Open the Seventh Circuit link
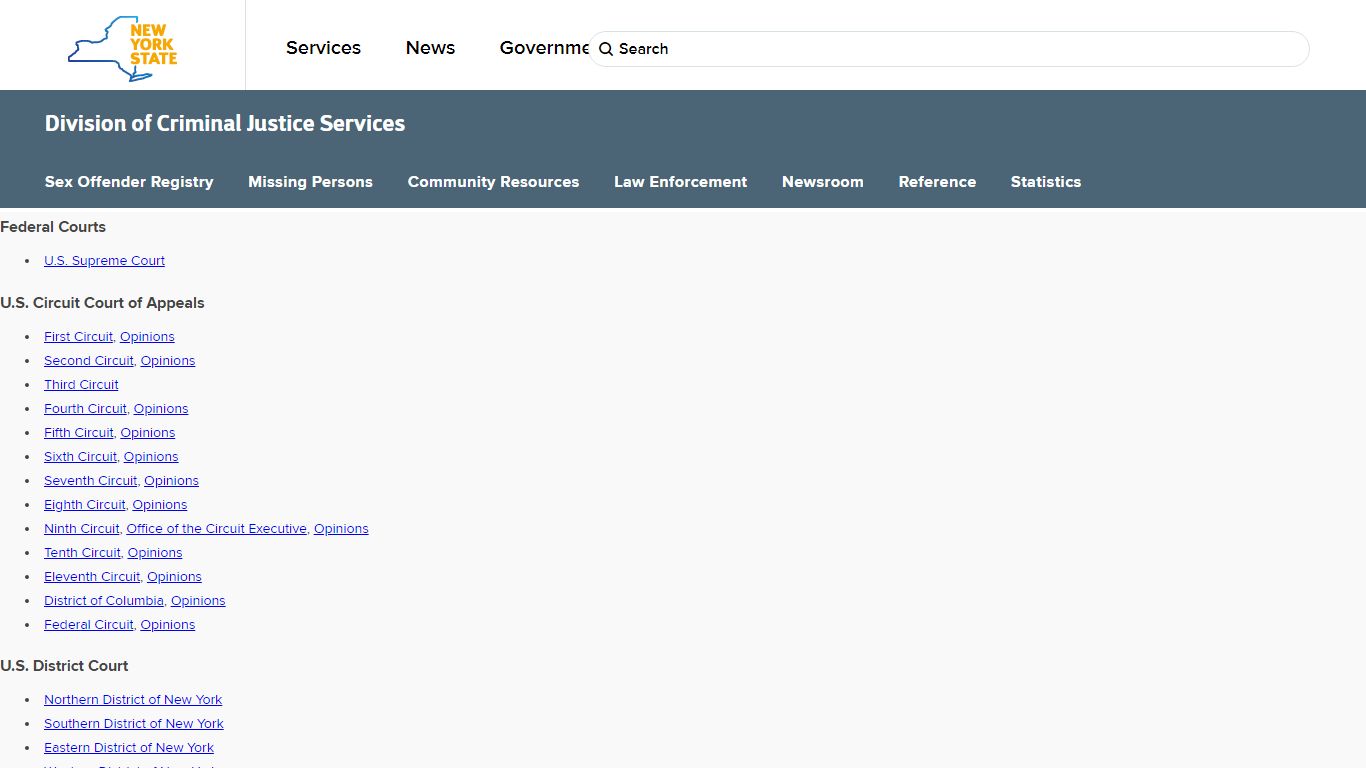The width and height of the screenshot is (1366, 768). pyautogui.click(x=91, y=481)
